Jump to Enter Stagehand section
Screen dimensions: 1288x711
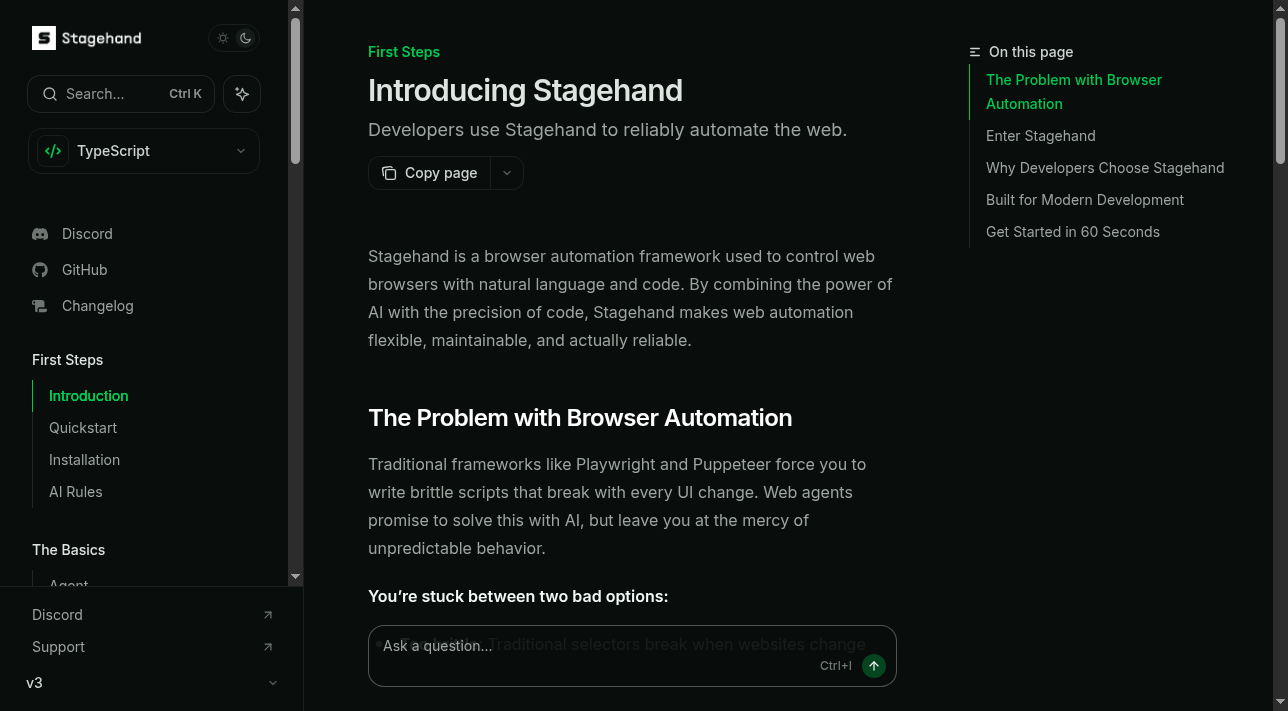pyautogui.click(x=1041, y=136)
